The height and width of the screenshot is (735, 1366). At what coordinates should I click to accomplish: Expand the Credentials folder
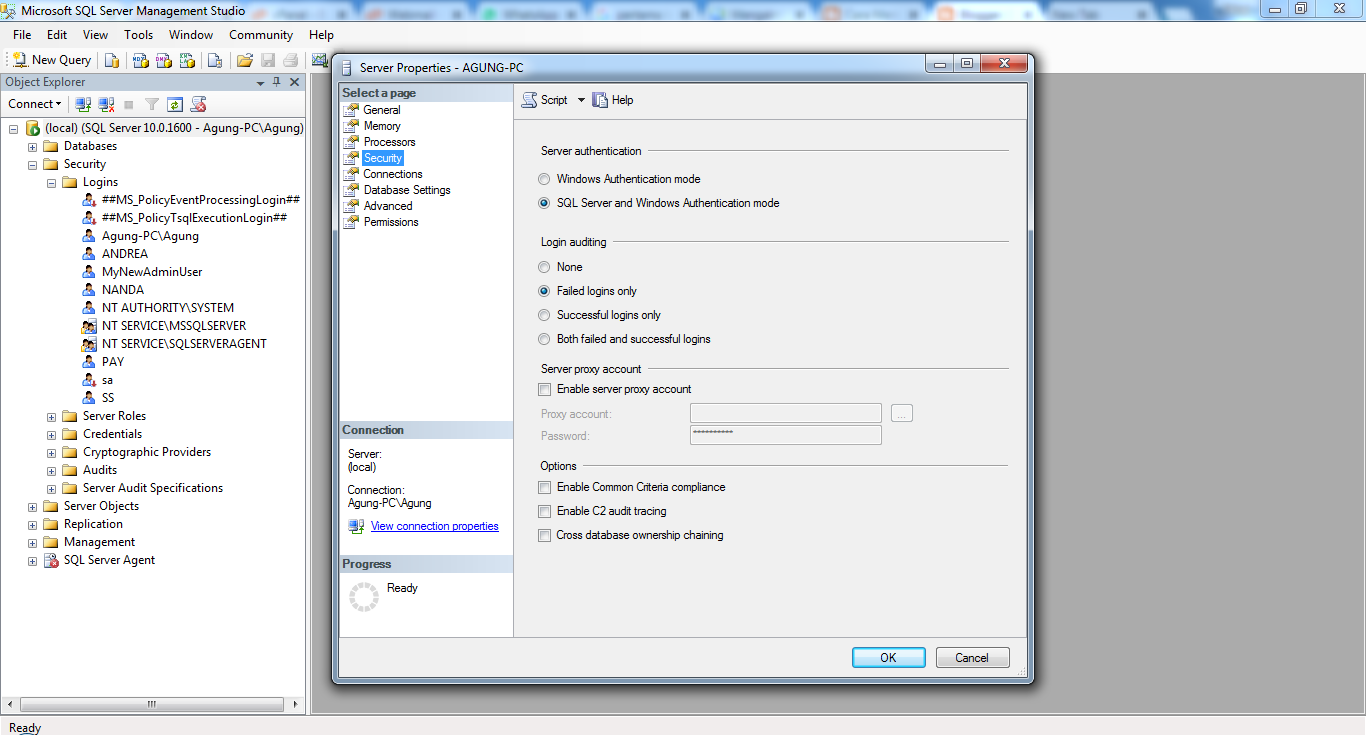click(x=52, y=434)
